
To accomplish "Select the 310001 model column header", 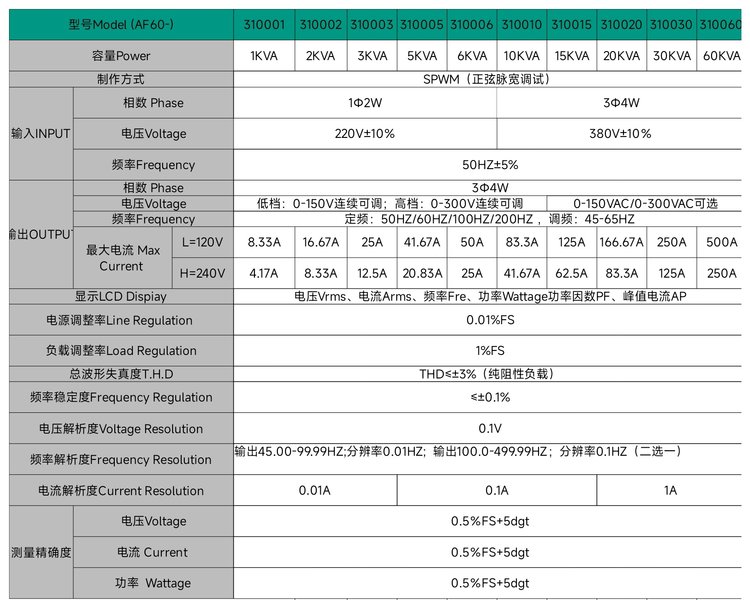I will click(264, 24).
